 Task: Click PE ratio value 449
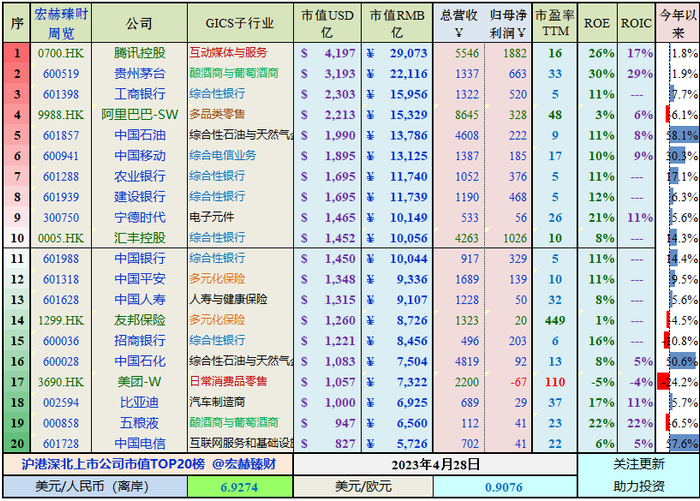click(555, 320)
